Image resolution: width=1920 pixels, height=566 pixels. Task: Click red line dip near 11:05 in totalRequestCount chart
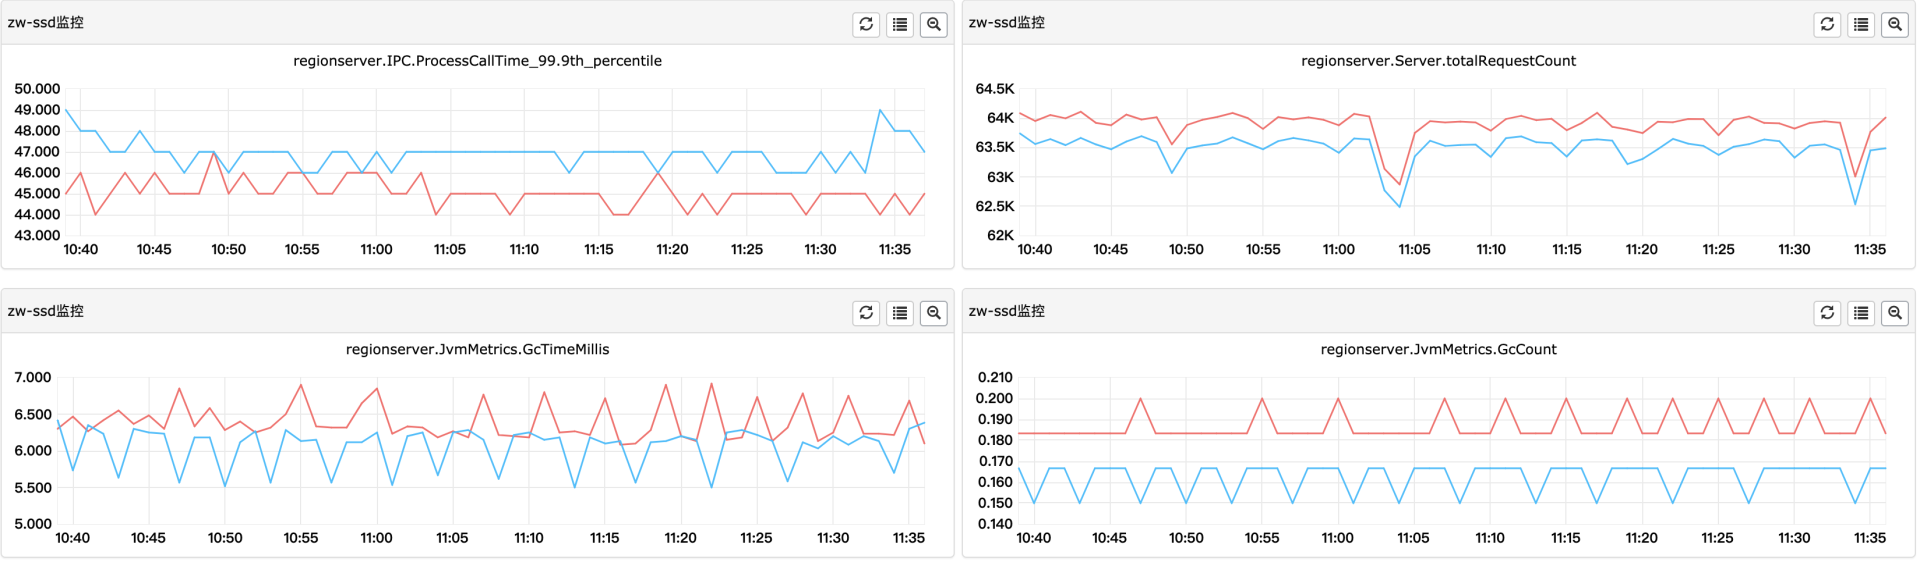coord(1400,184)
